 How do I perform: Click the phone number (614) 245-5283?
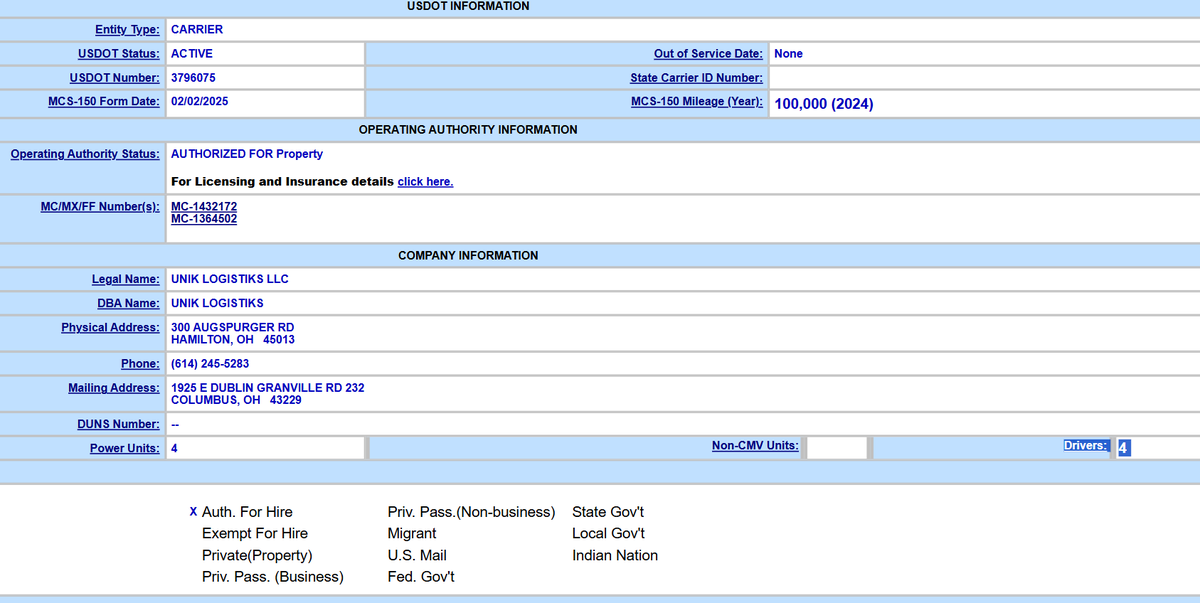pos(210,364)
